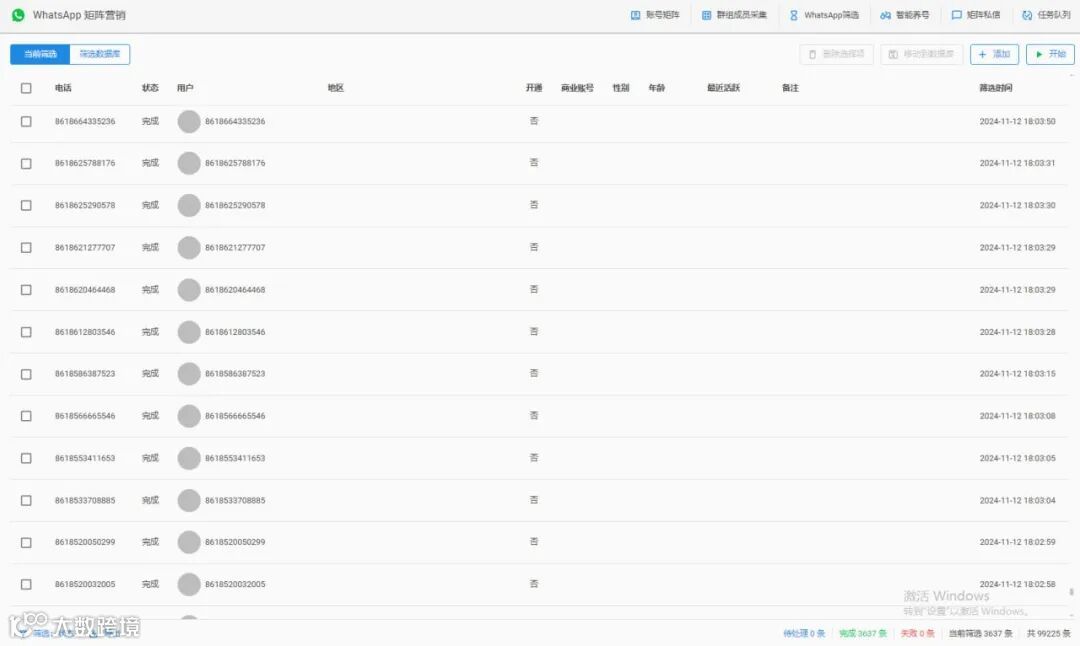Viewport: 1080px width, 646px height.
Task: Click the avatar of user 8618520032005
Action: pos(189,585)
